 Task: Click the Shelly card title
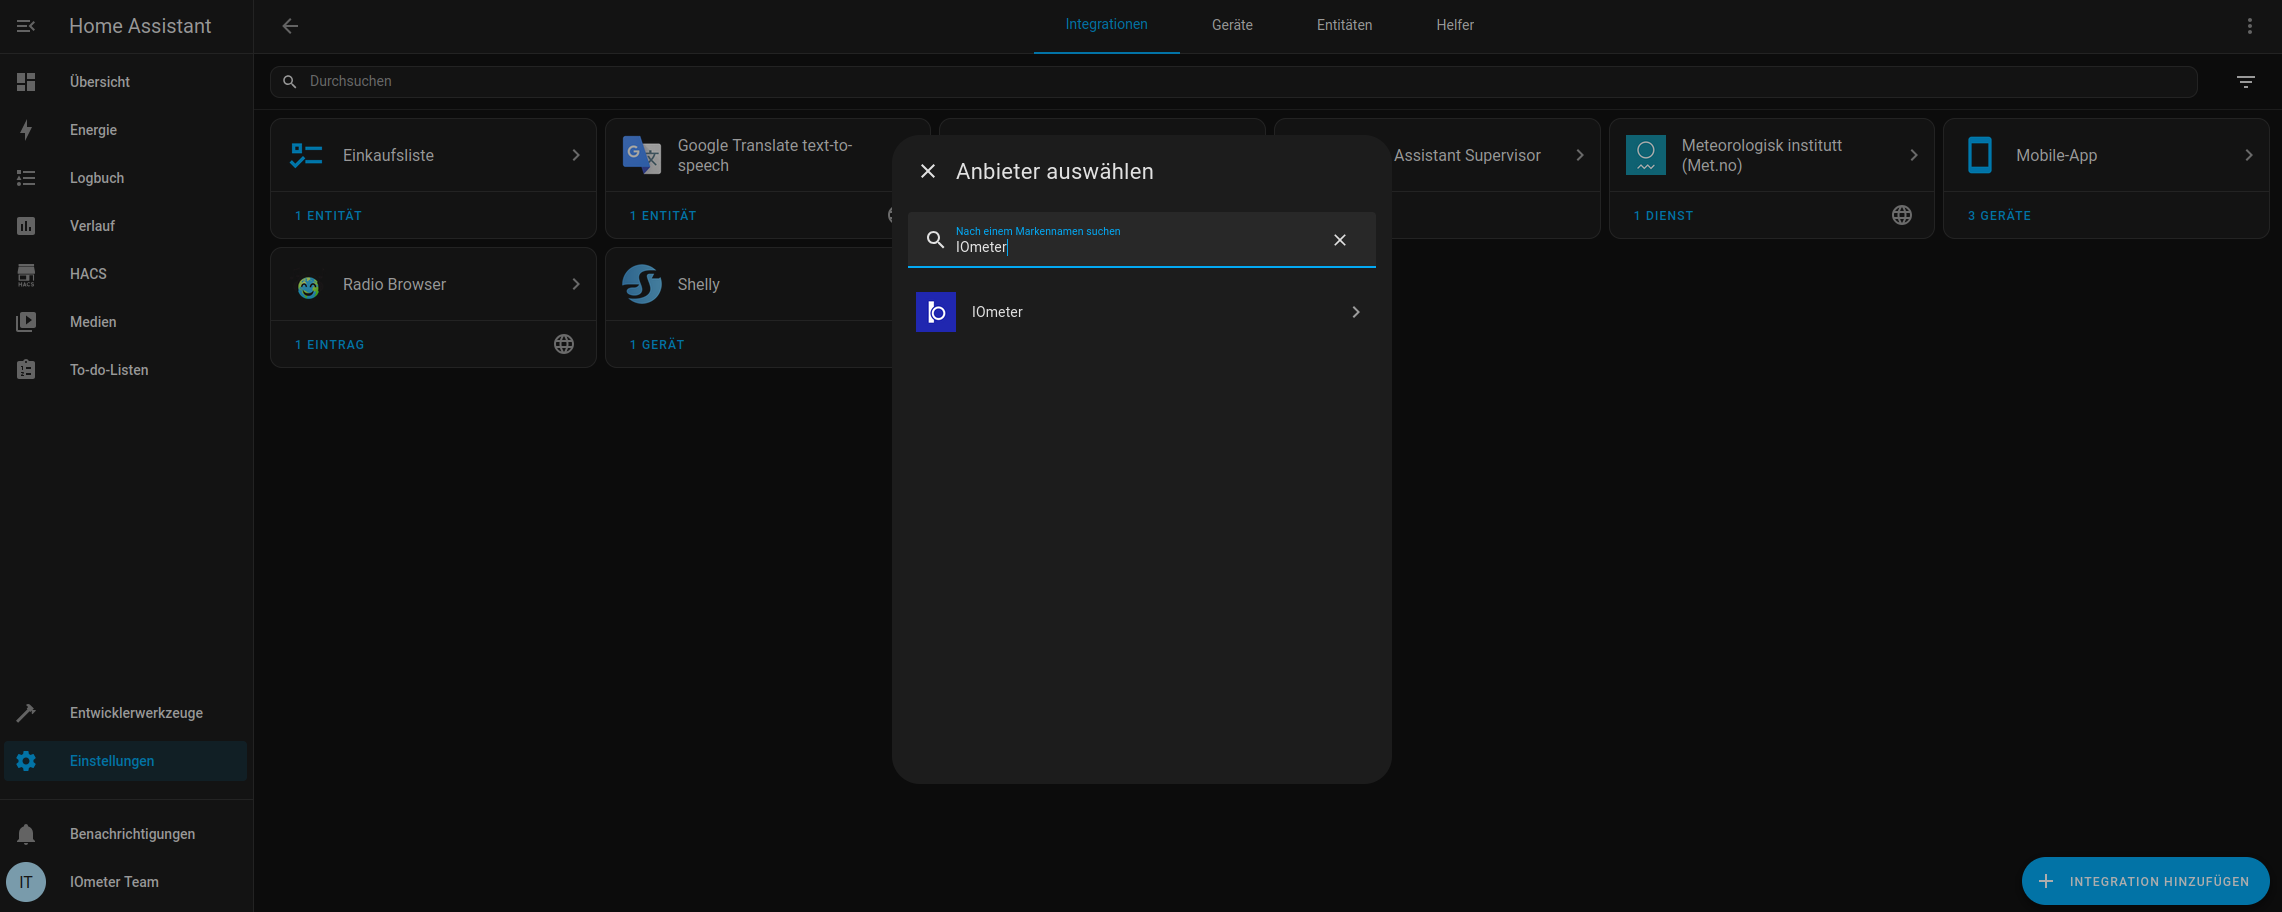point(698,284)
